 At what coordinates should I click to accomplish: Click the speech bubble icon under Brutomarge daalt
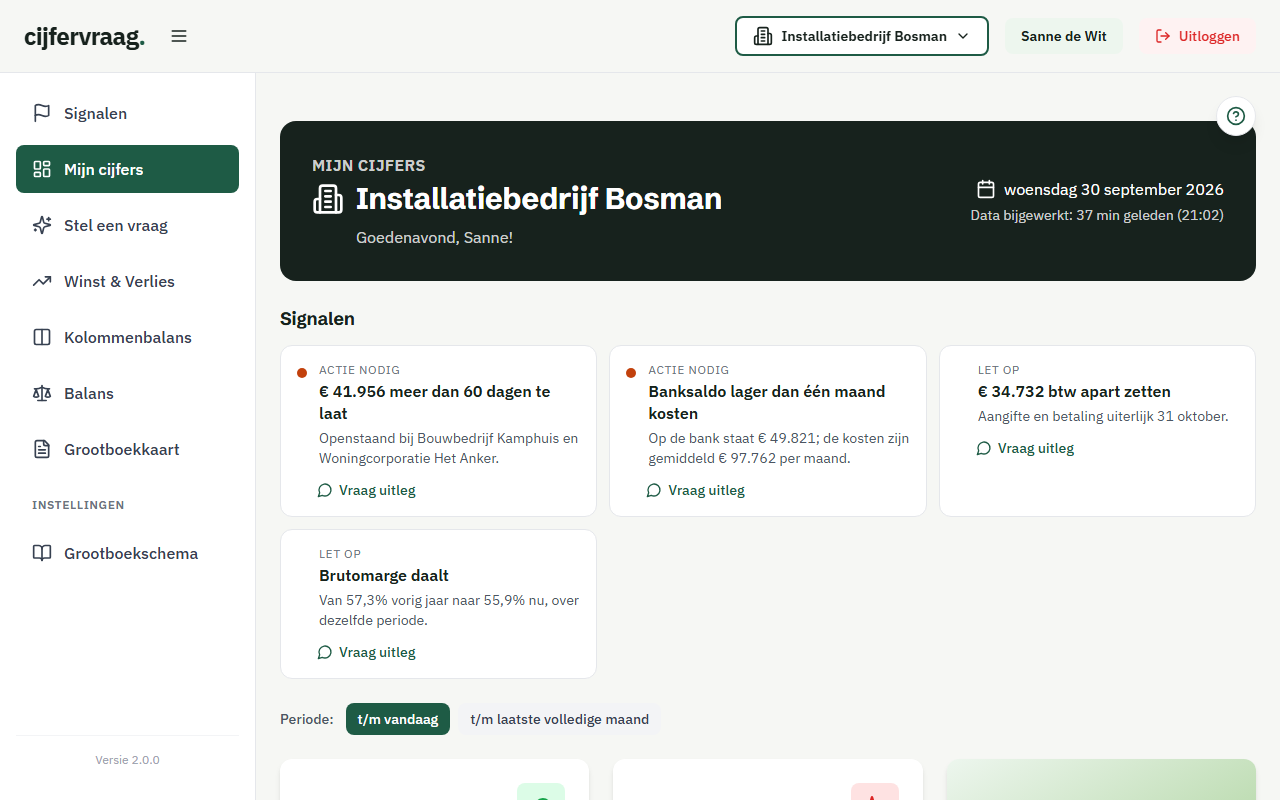(x=325, y=652)
